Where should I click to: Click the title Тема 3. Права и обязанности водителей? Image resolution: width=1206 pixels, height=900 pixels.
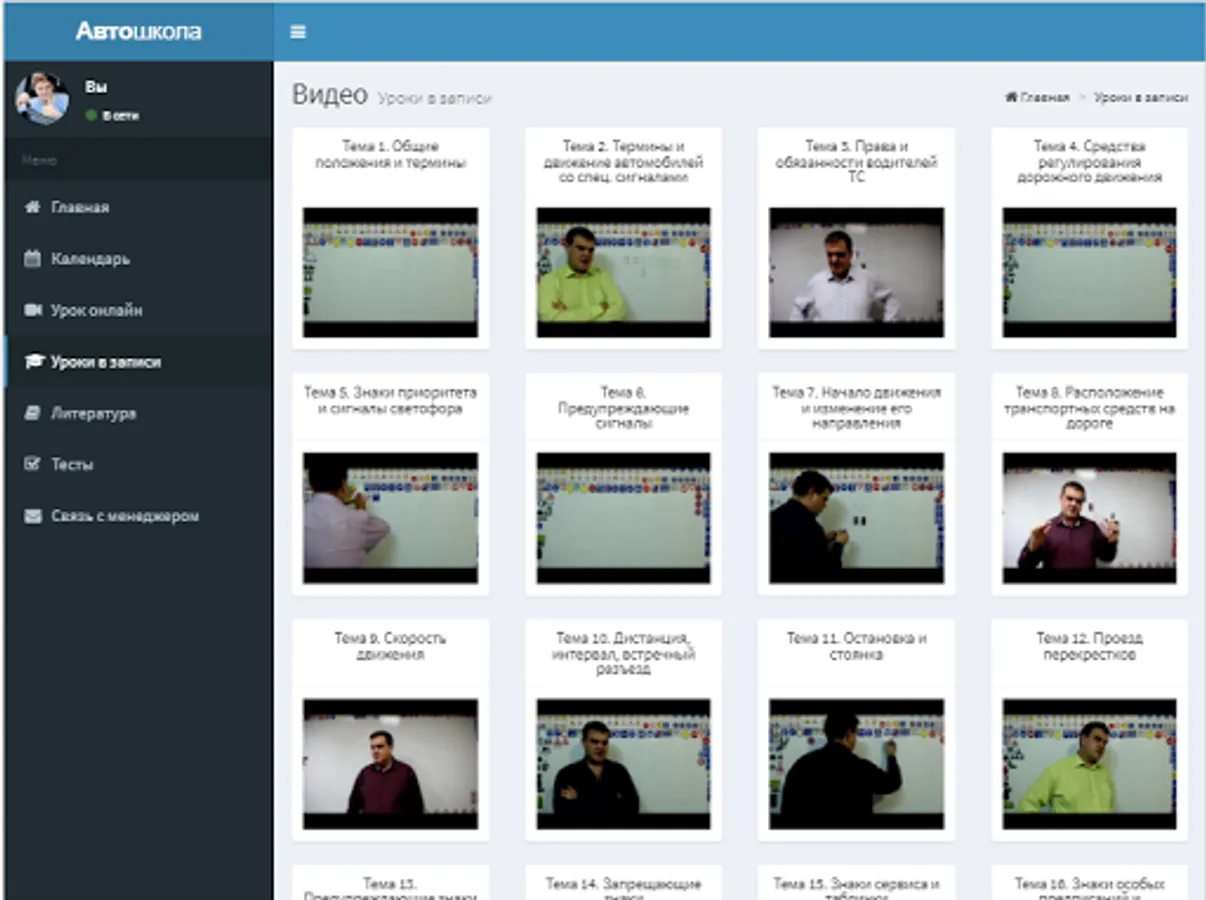(x=856, y=162)
